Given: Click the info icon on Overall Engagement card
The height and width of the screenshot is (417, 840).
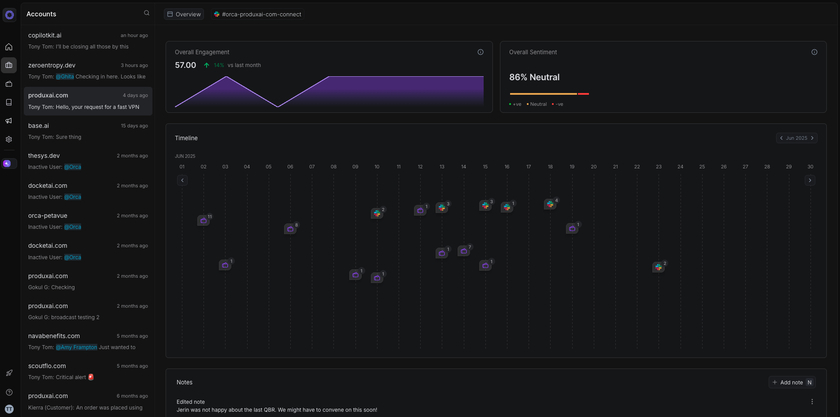Looking at the screenshot, I should (x=480, y=52).
